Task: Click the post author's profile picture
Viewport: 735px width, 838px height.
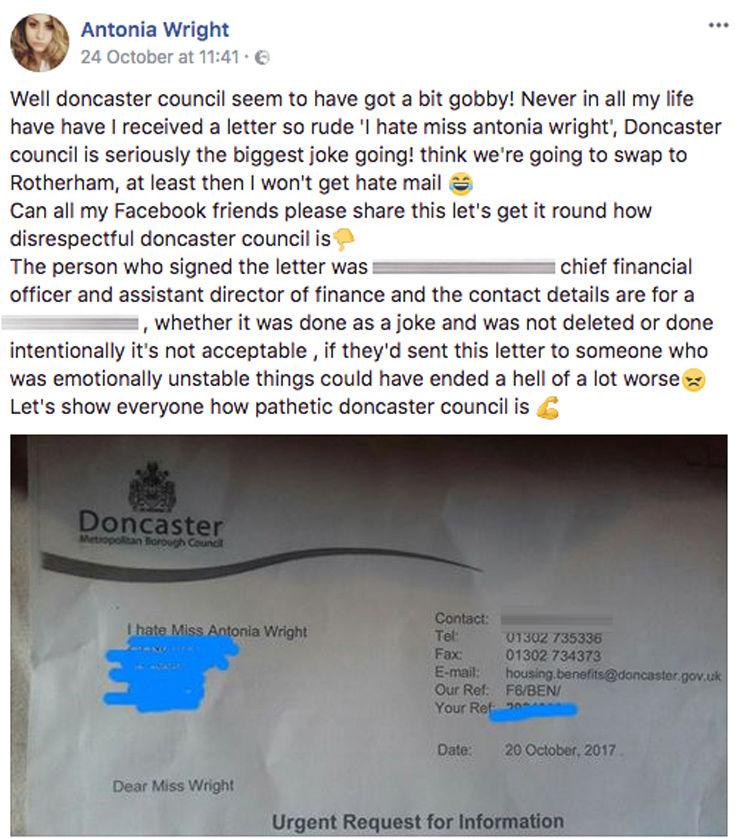Action: point(39,42)
